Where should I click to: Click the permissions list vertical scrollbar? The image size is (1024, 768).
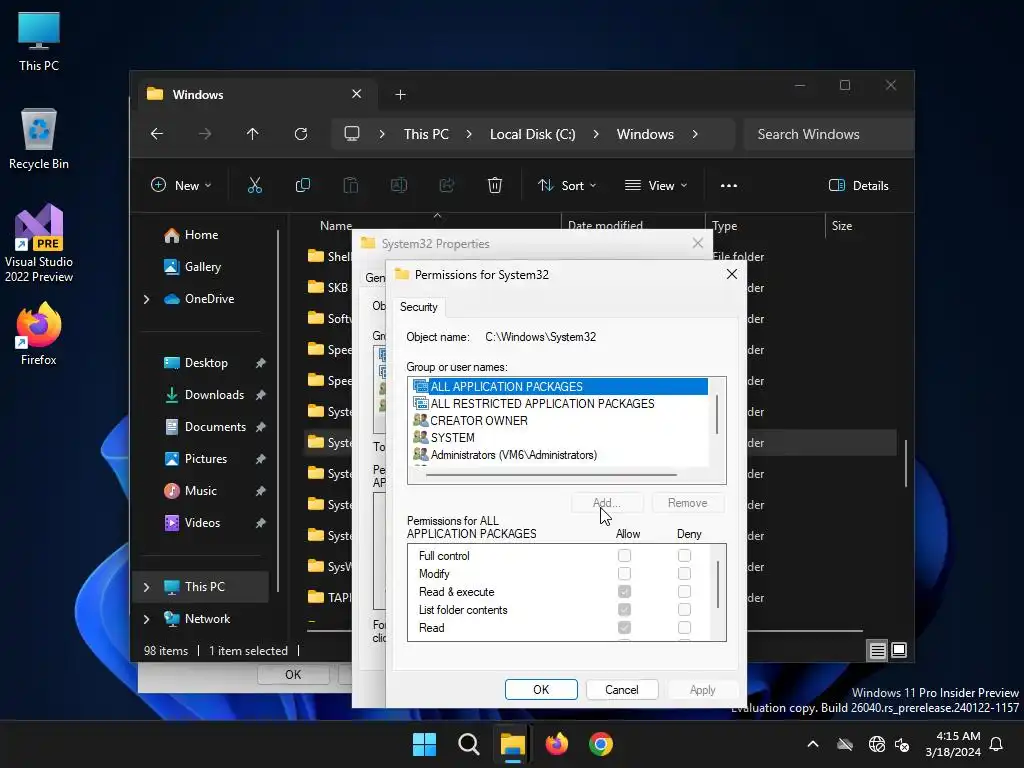(718, 584)
